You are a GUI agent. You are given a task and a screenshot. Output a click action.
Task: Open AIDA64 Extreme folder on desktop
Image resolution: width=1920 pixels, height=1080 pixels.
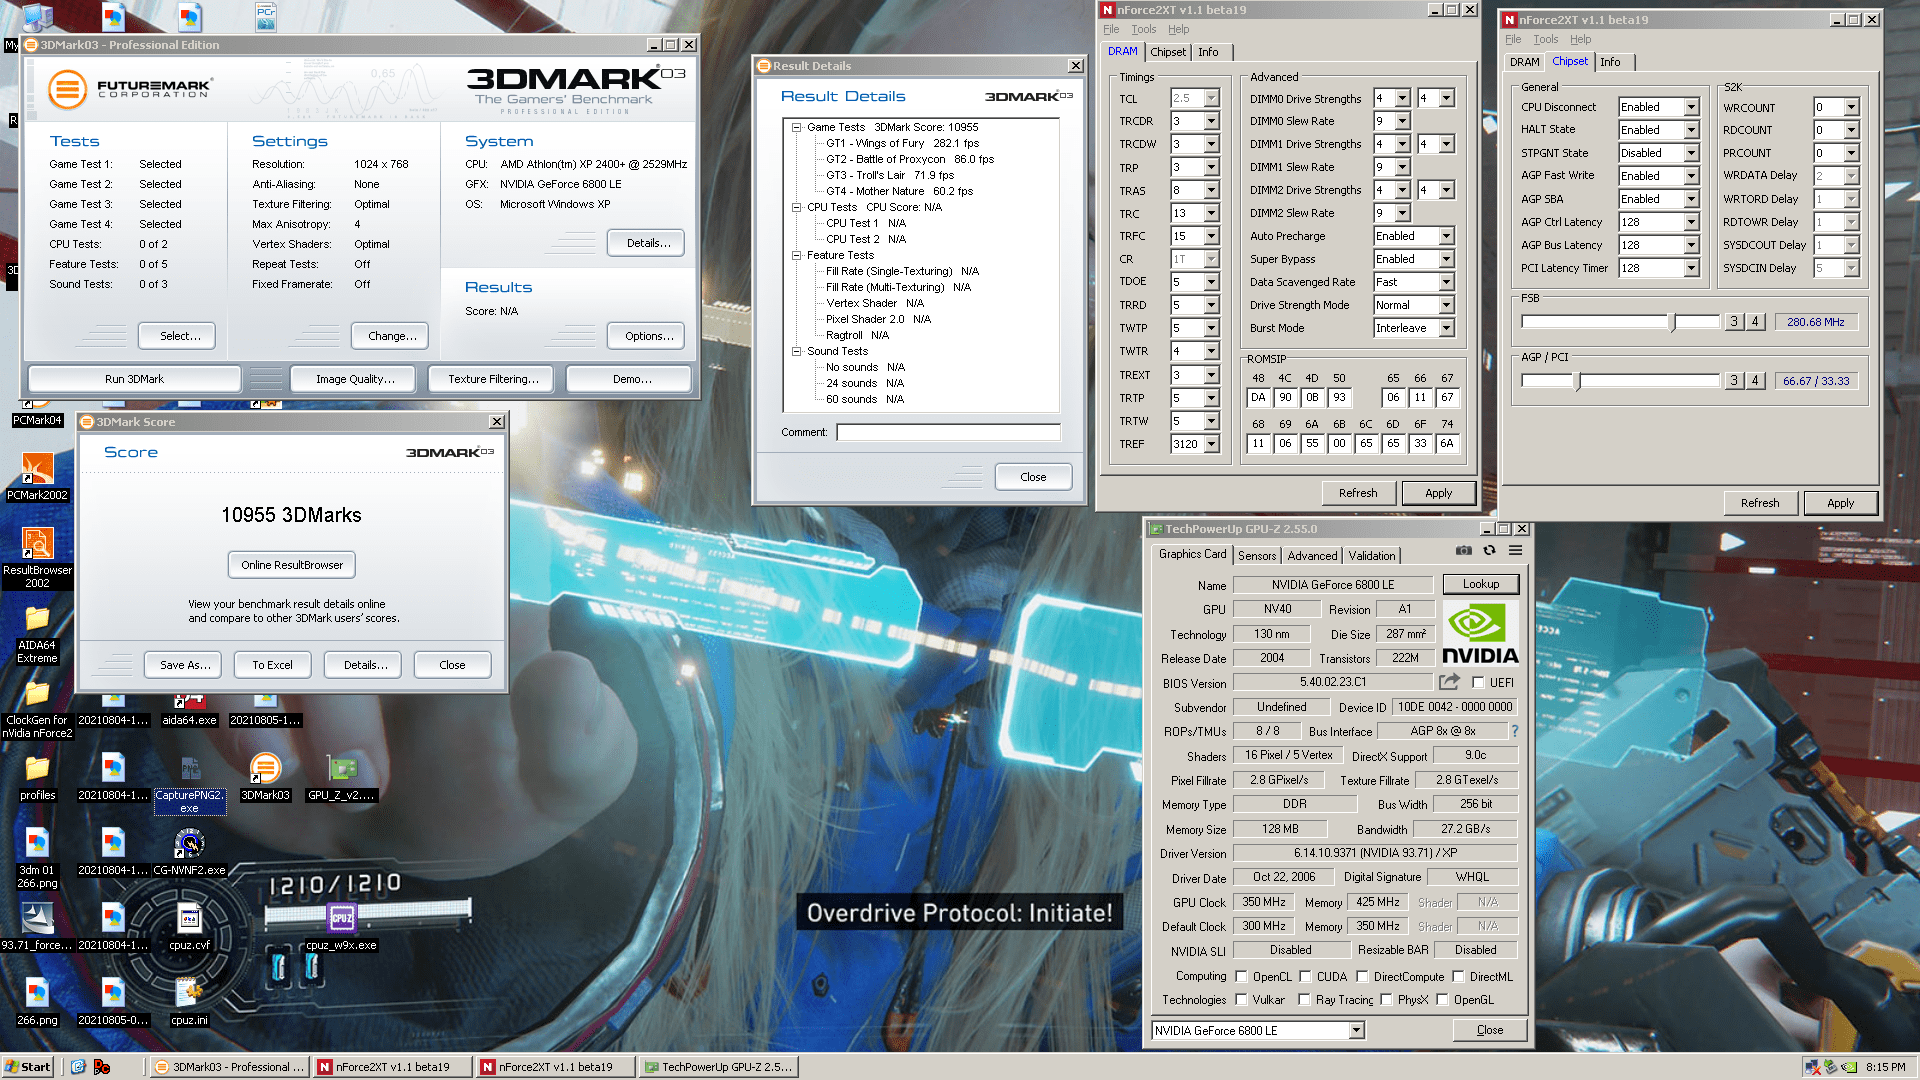pyautogui.click(x=37, y=634)
